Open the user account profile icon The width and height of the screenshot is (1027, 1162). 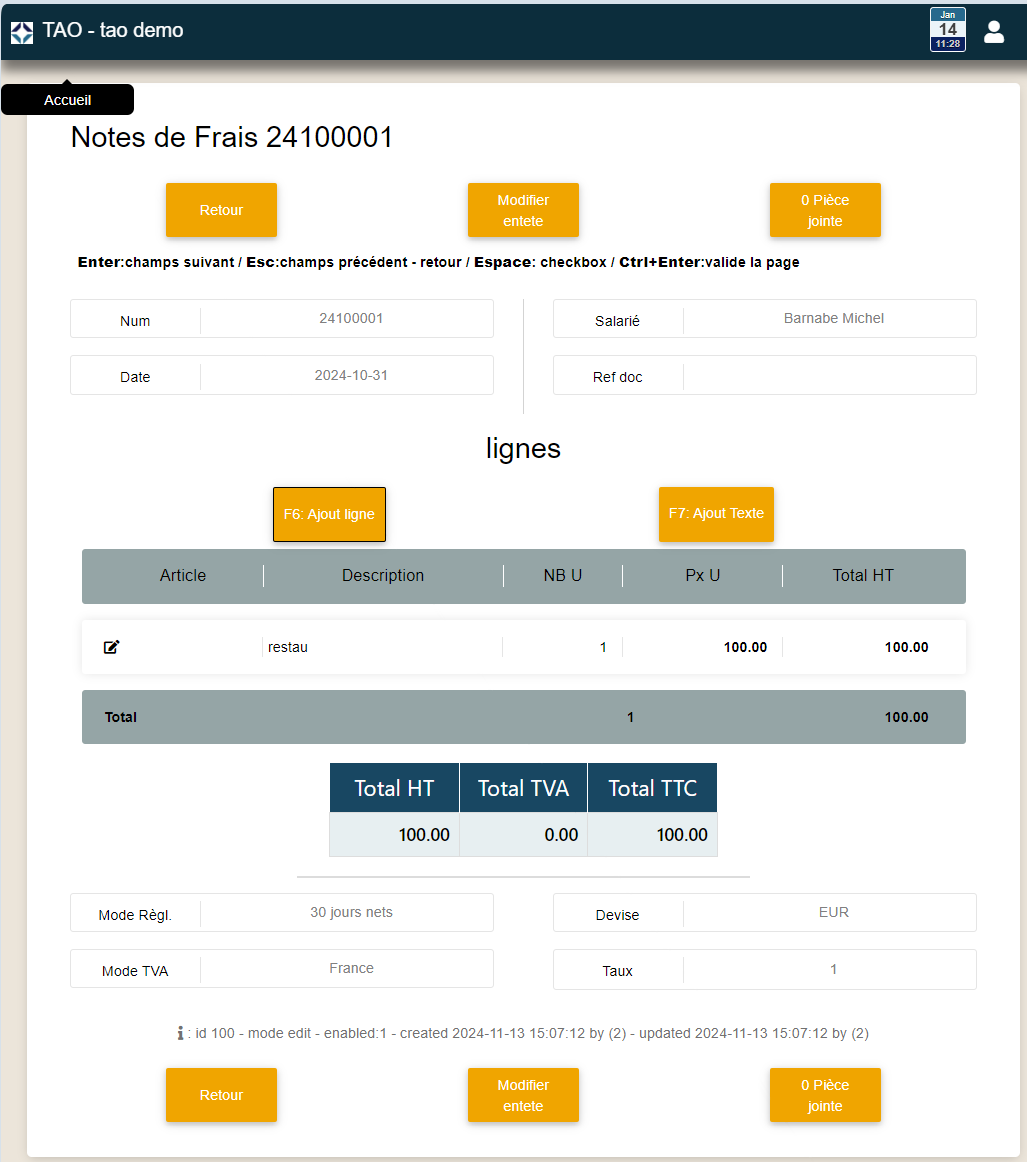click(993, 32)
